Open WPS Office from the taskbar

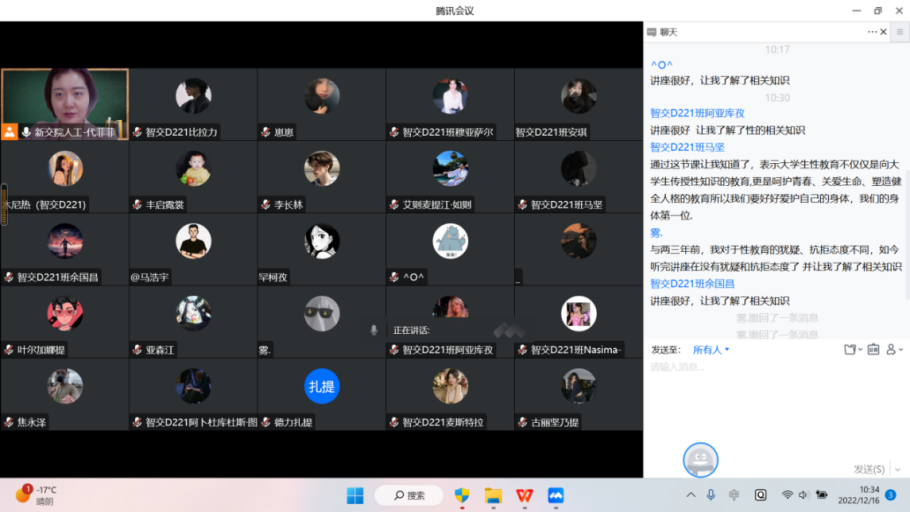coord(524,495)
